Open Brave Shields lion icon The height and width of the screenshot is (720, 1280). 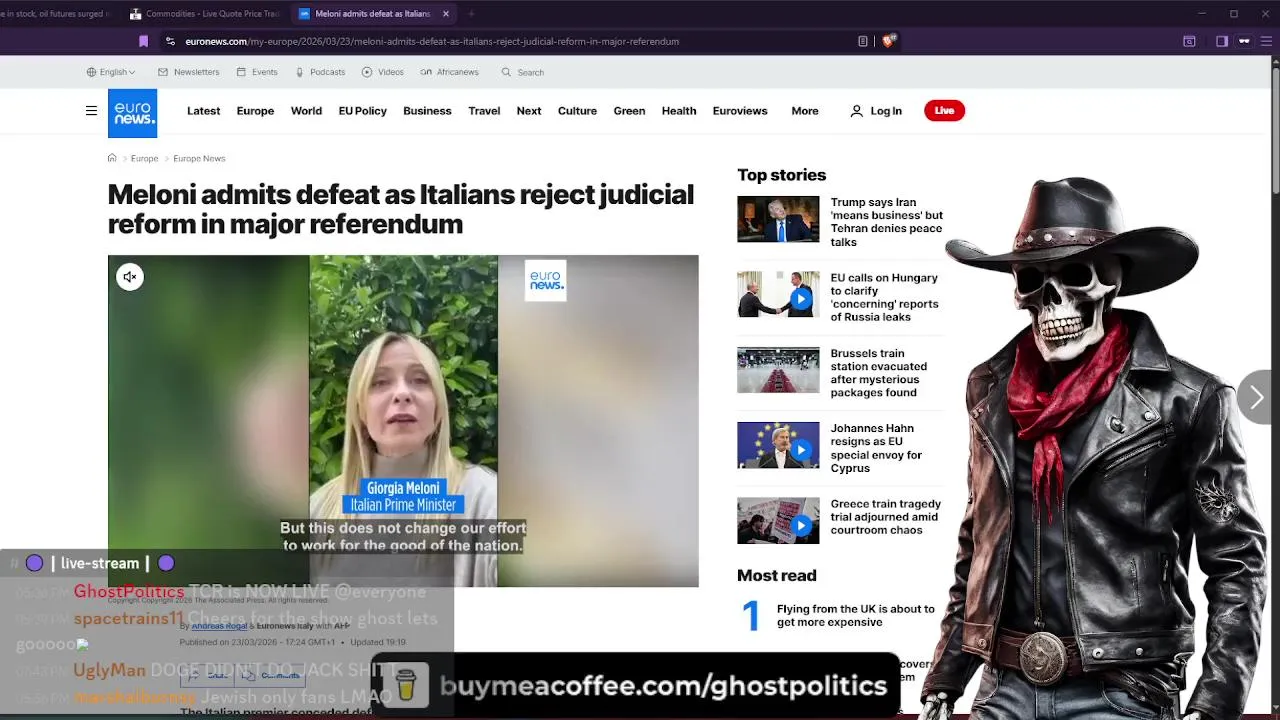point(888,41)
